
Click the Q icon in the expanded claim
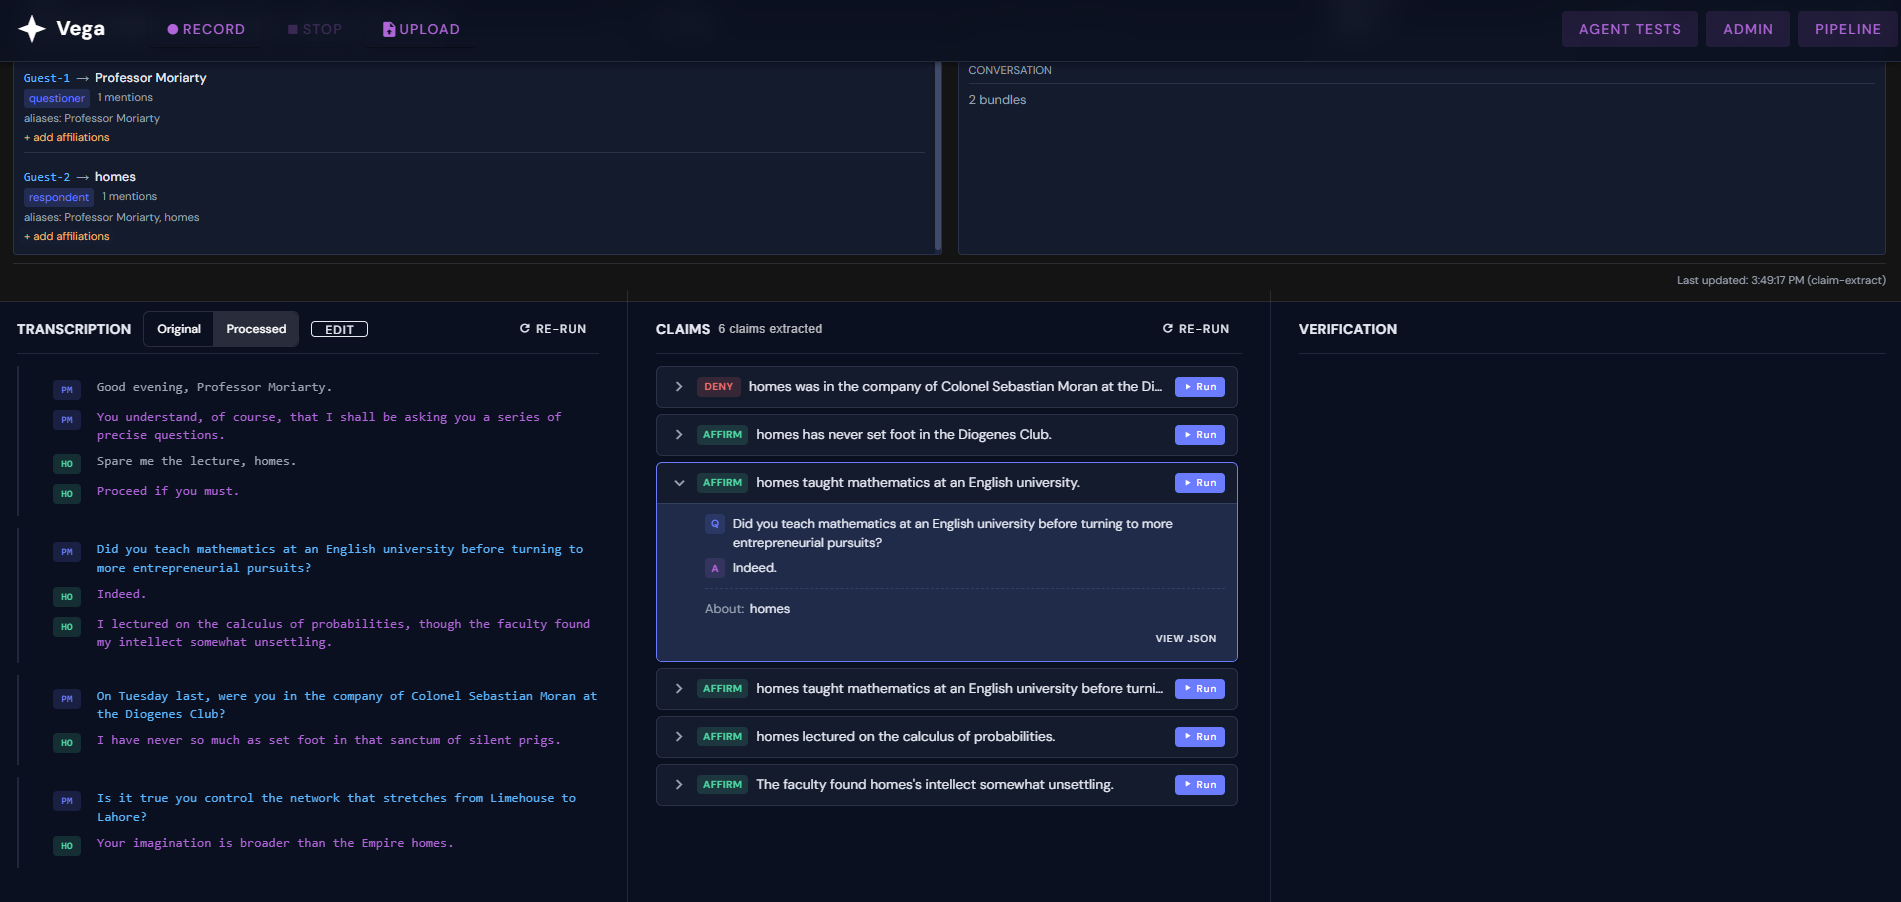point(715,524)
